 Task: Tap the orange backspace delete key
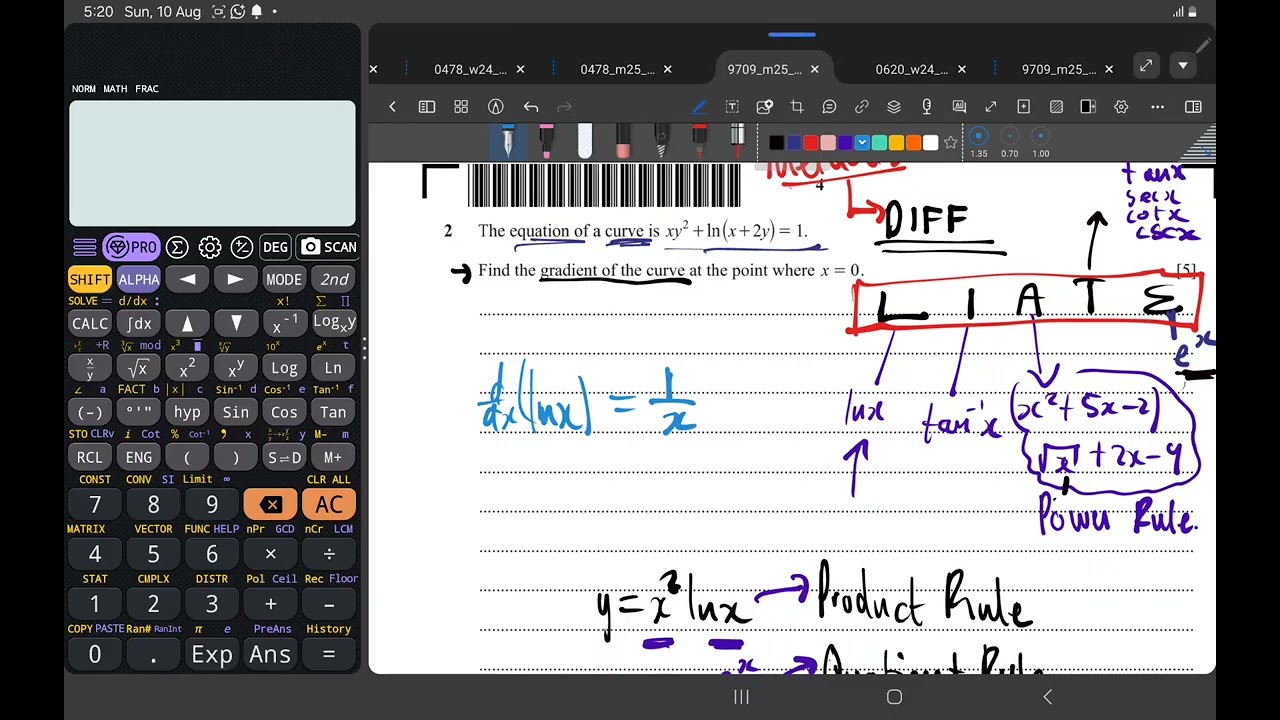tap(270, 505)
